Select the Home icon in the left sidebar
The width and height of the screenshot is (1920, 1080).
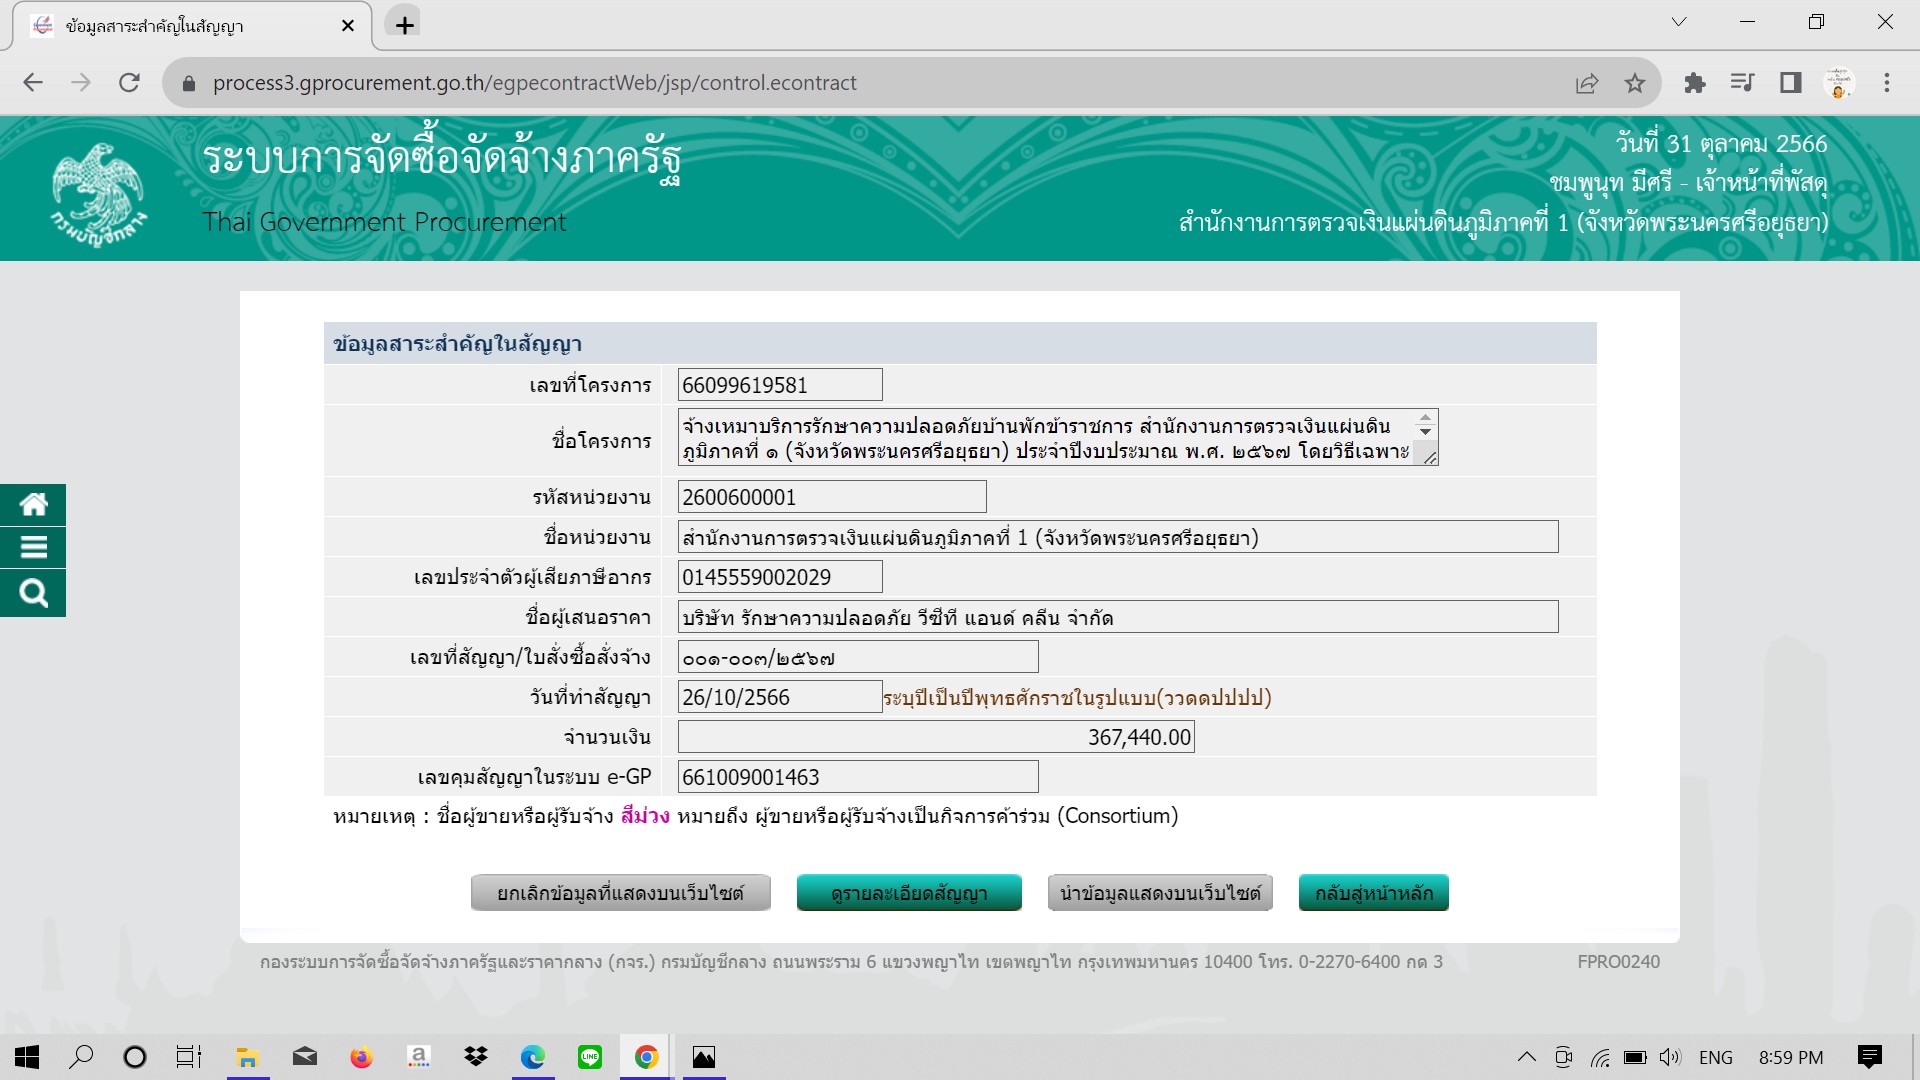tap(33, 504)
